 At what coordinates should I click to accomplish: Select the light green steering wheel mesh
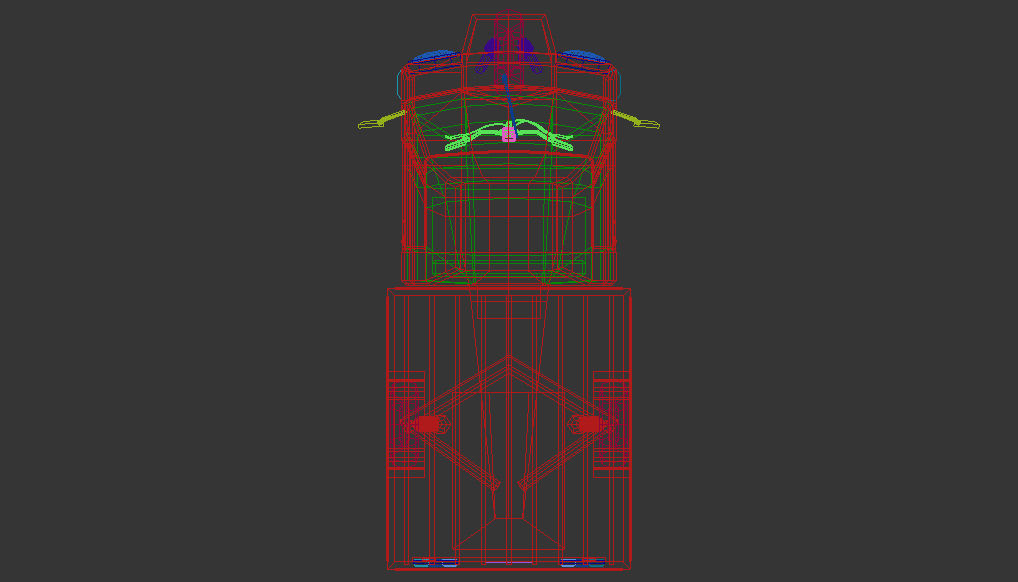[x=509, y=136]
